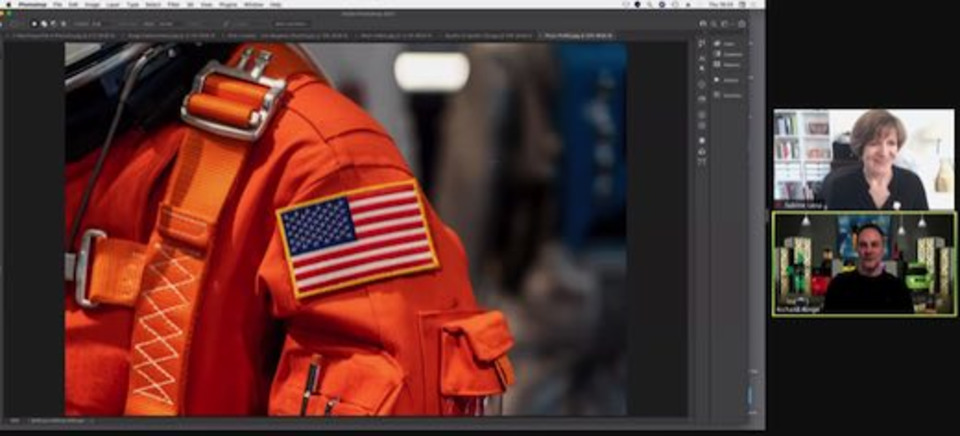Open the Plugins menu
Viewport: 960px width, 436px height.
[228, 4]
